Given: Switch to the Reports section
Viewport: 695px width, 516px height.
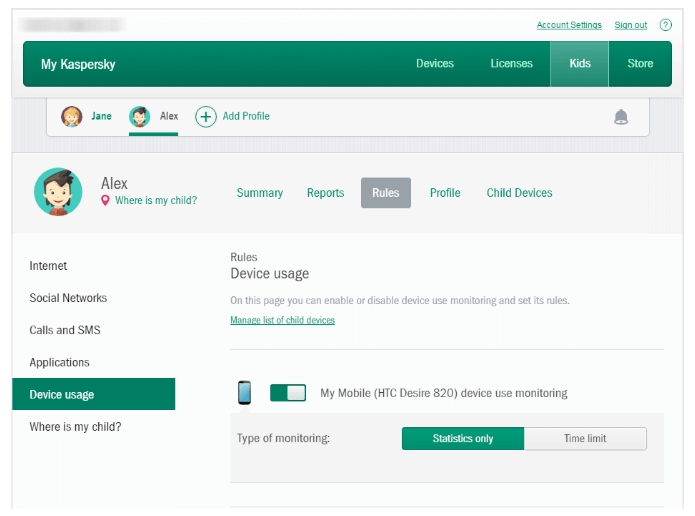Looking at the screenshot, I should tap(325, 193).
